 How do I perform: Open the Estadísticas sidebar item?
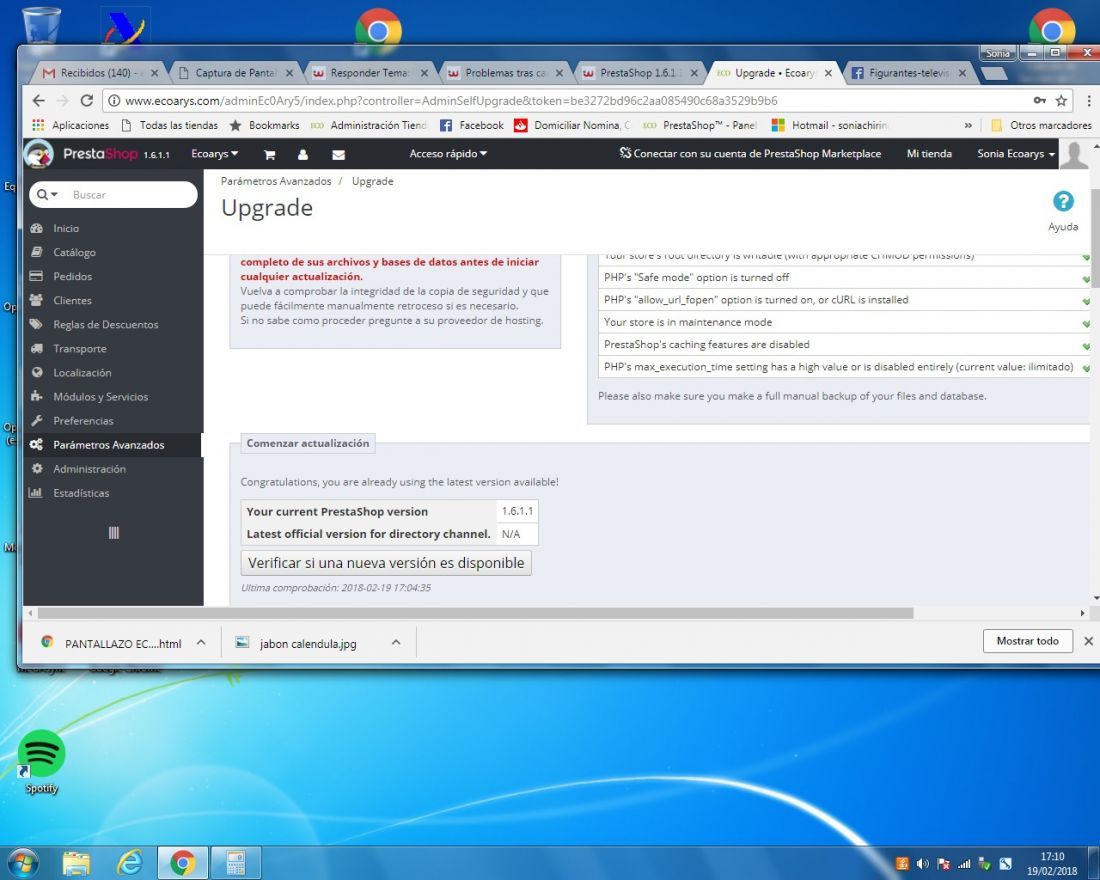(x=81, y=493)
